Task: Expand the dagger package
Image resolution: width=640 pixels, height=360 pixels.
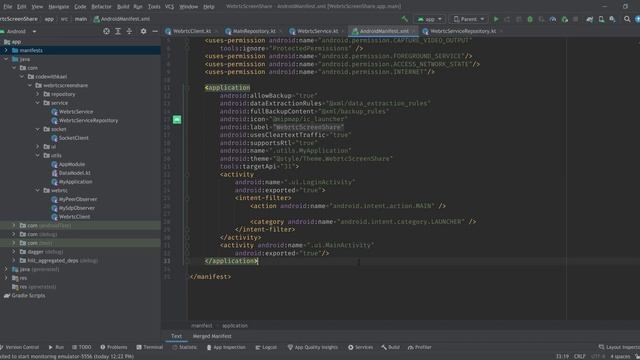Action: coord(13,252)
